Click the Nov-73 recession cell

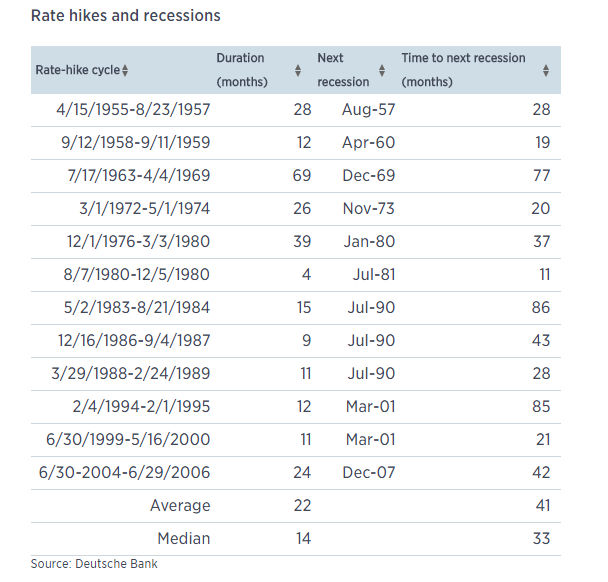pyautogui.click(x=369, y=209)
